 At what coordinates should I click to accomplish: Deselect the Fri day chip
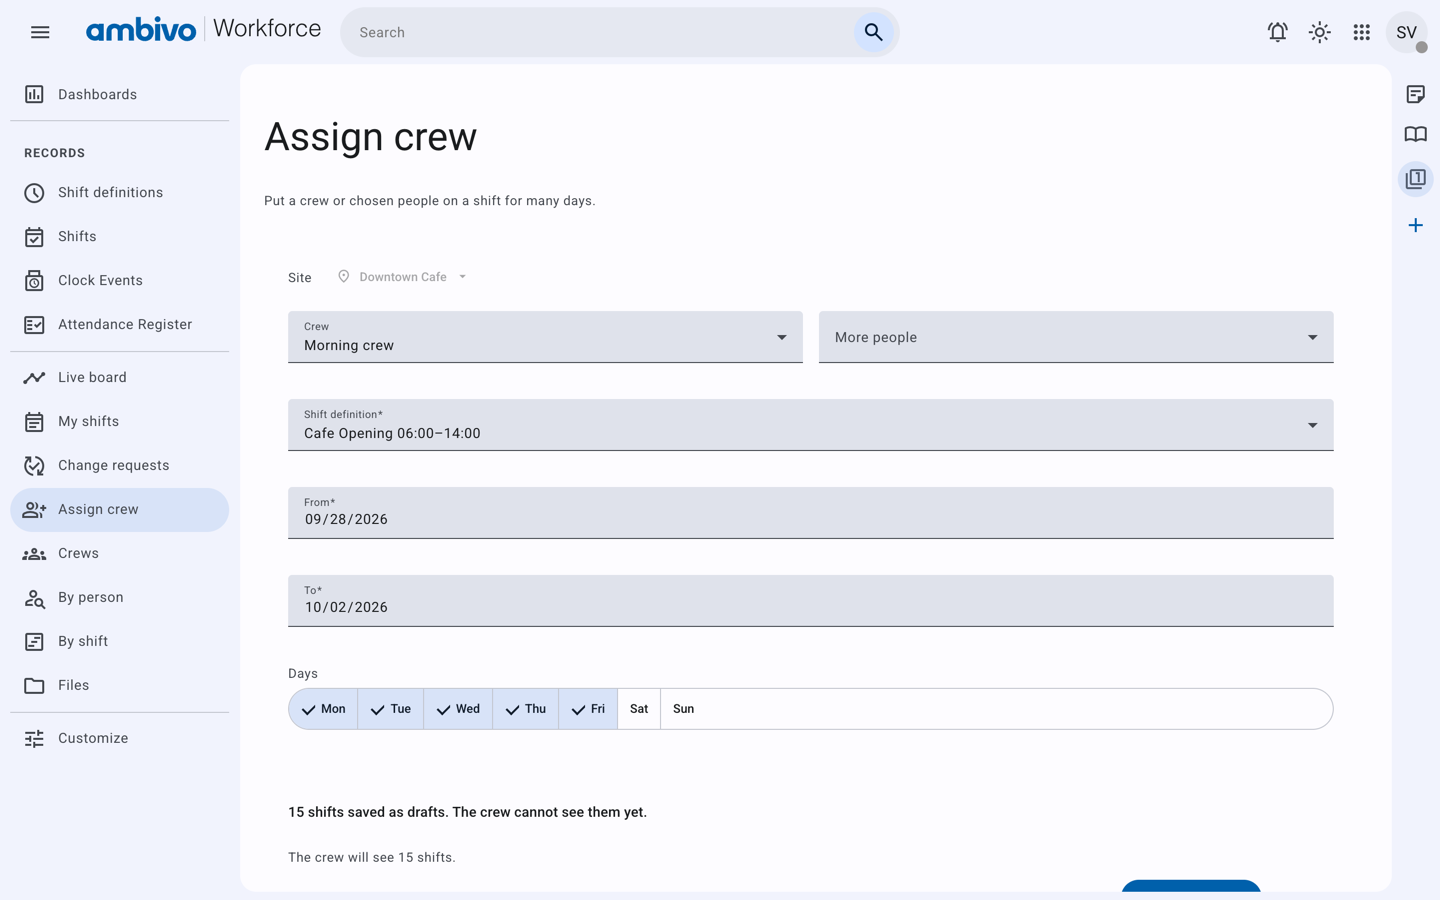click(588, 709)
